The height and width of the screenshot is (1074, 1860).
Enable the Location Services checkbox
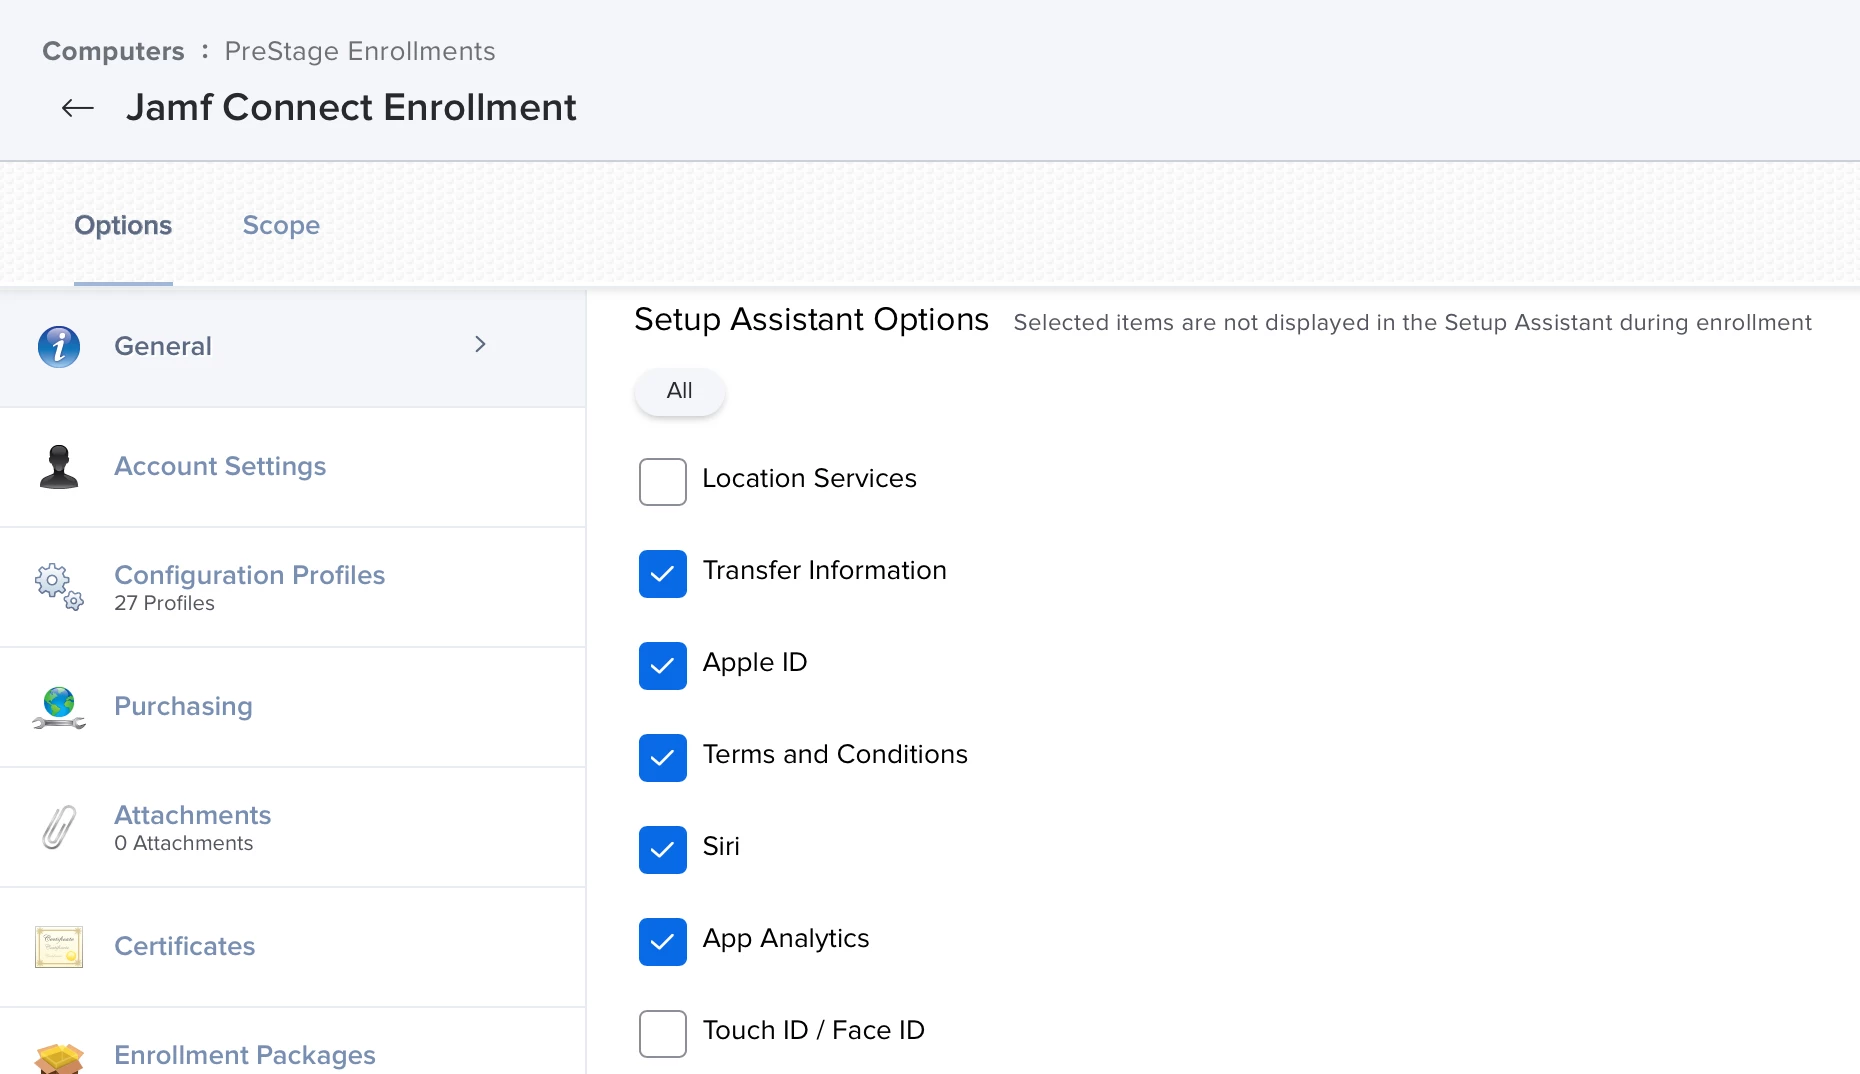pyautogui.click(x=663, y=482)
